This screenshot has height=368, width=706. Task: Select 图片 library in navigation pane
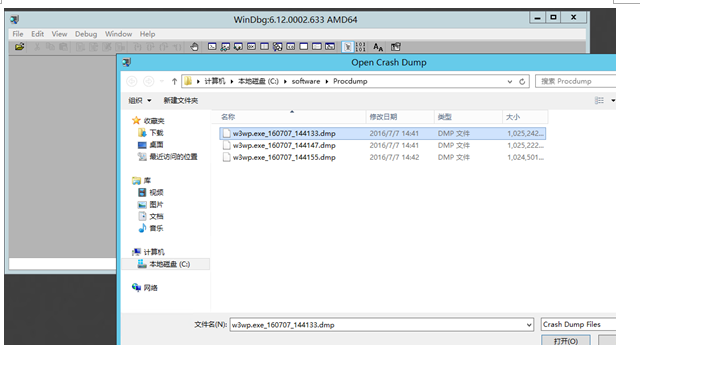pos(151,204)
